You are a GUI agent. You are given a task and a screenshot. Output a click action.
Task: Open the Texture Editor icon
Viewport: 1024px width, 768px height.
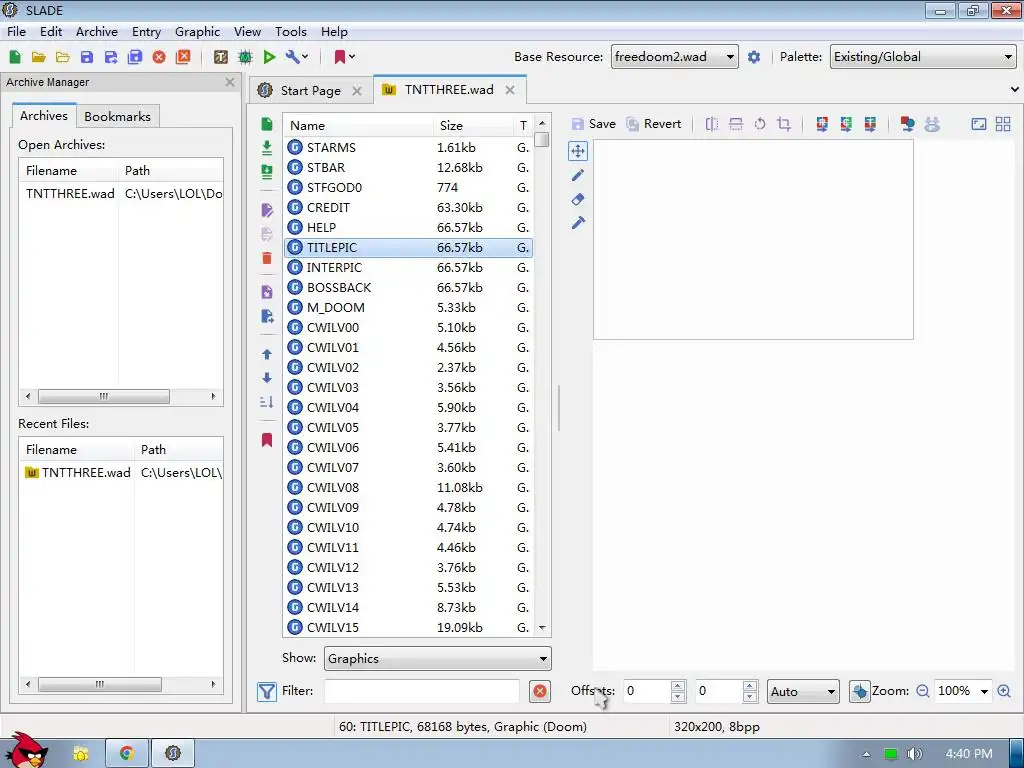221,57
